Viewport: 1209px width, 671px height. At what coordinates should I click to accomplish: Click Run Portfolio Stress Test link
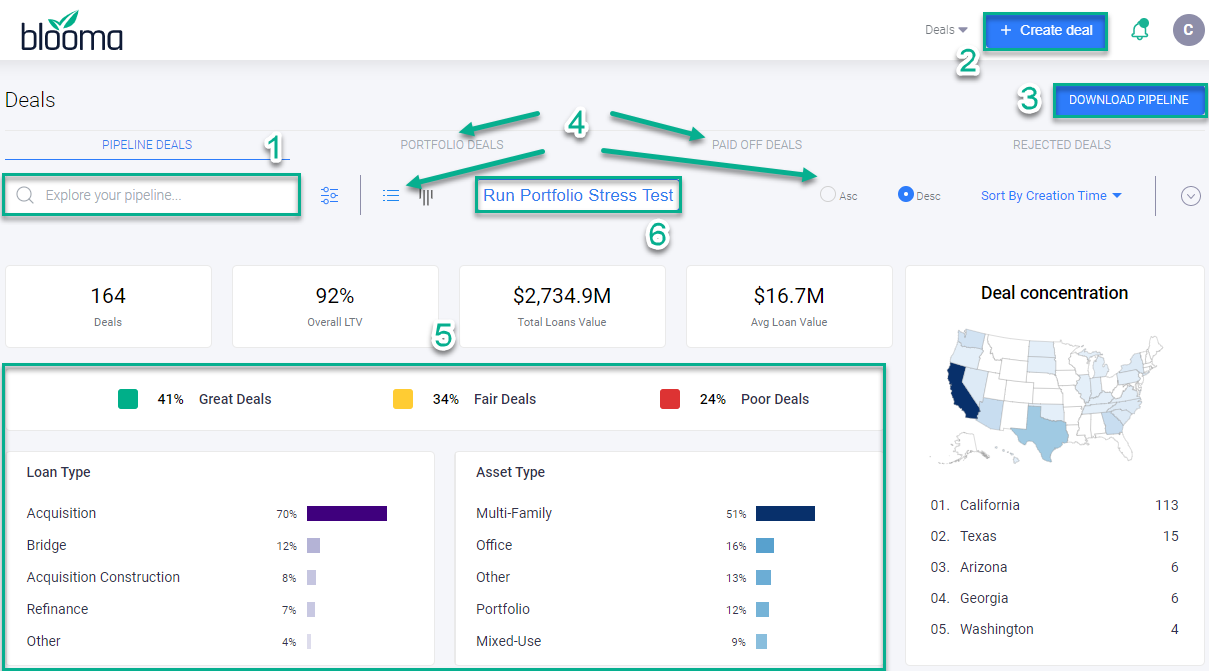click(578, 196)
